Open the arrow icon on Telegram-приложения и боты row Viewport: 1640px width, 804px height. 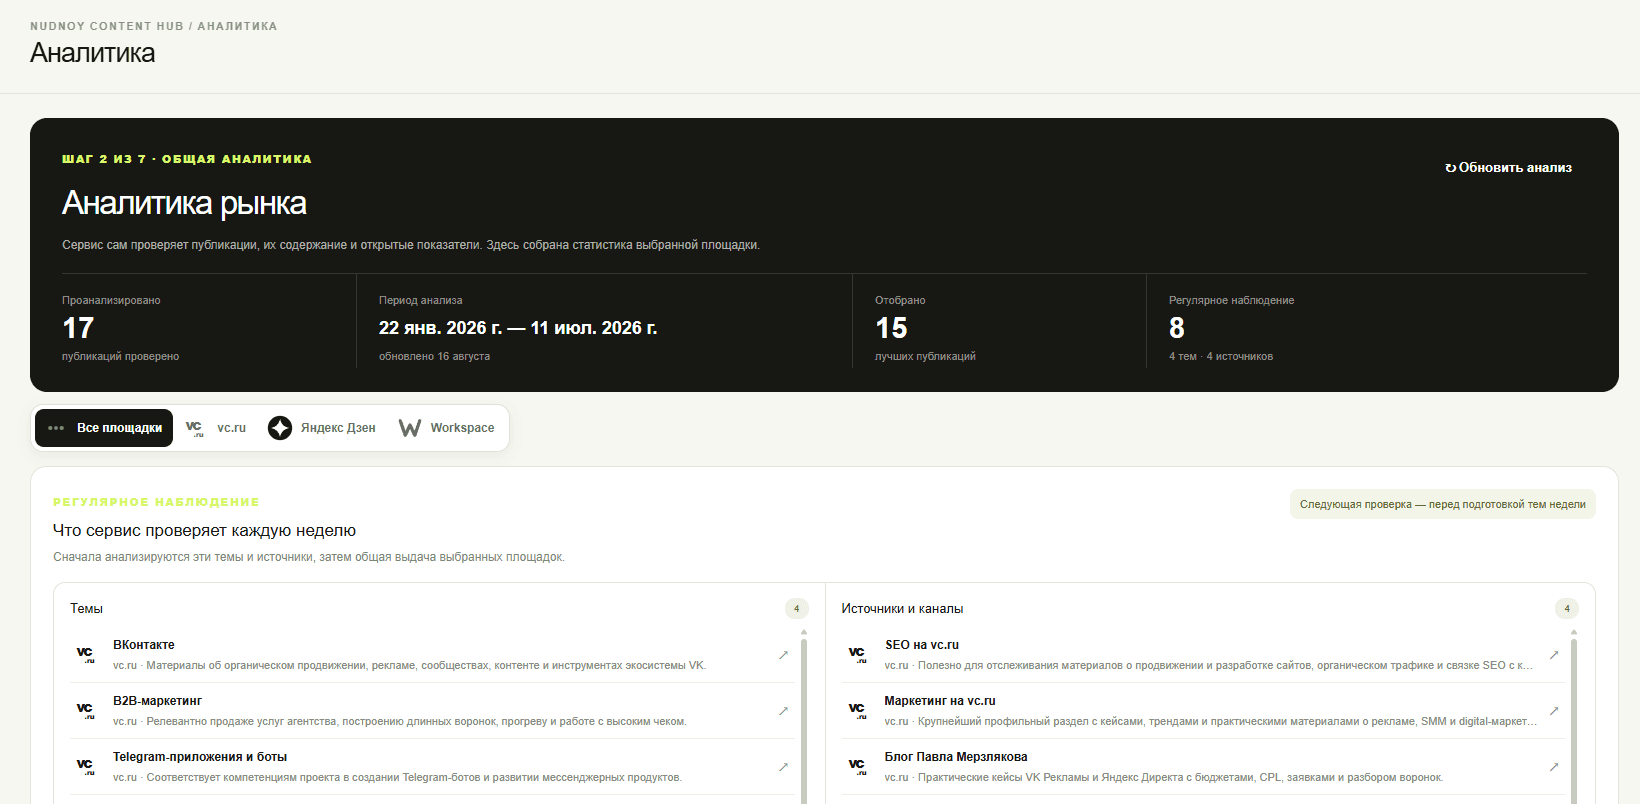tap(783, 767)
